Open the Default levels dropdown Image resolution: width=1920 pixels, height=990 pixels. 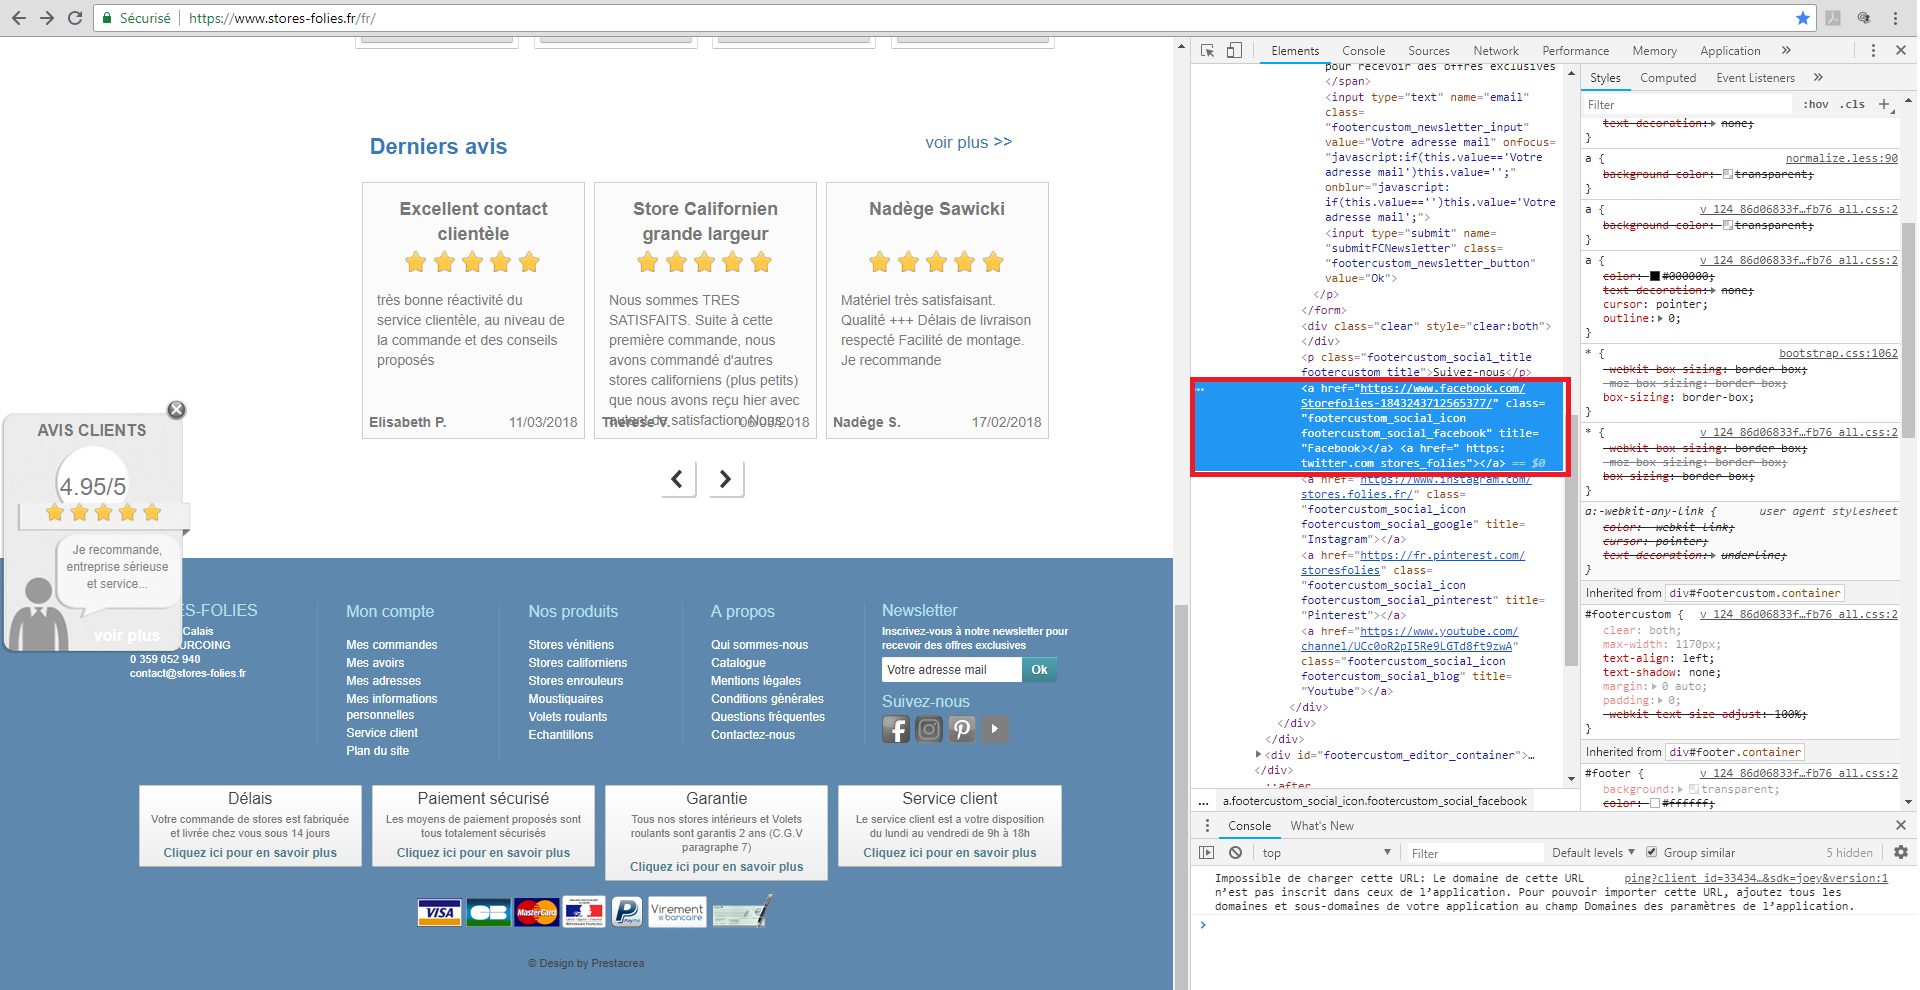[x=1592, y=853]
